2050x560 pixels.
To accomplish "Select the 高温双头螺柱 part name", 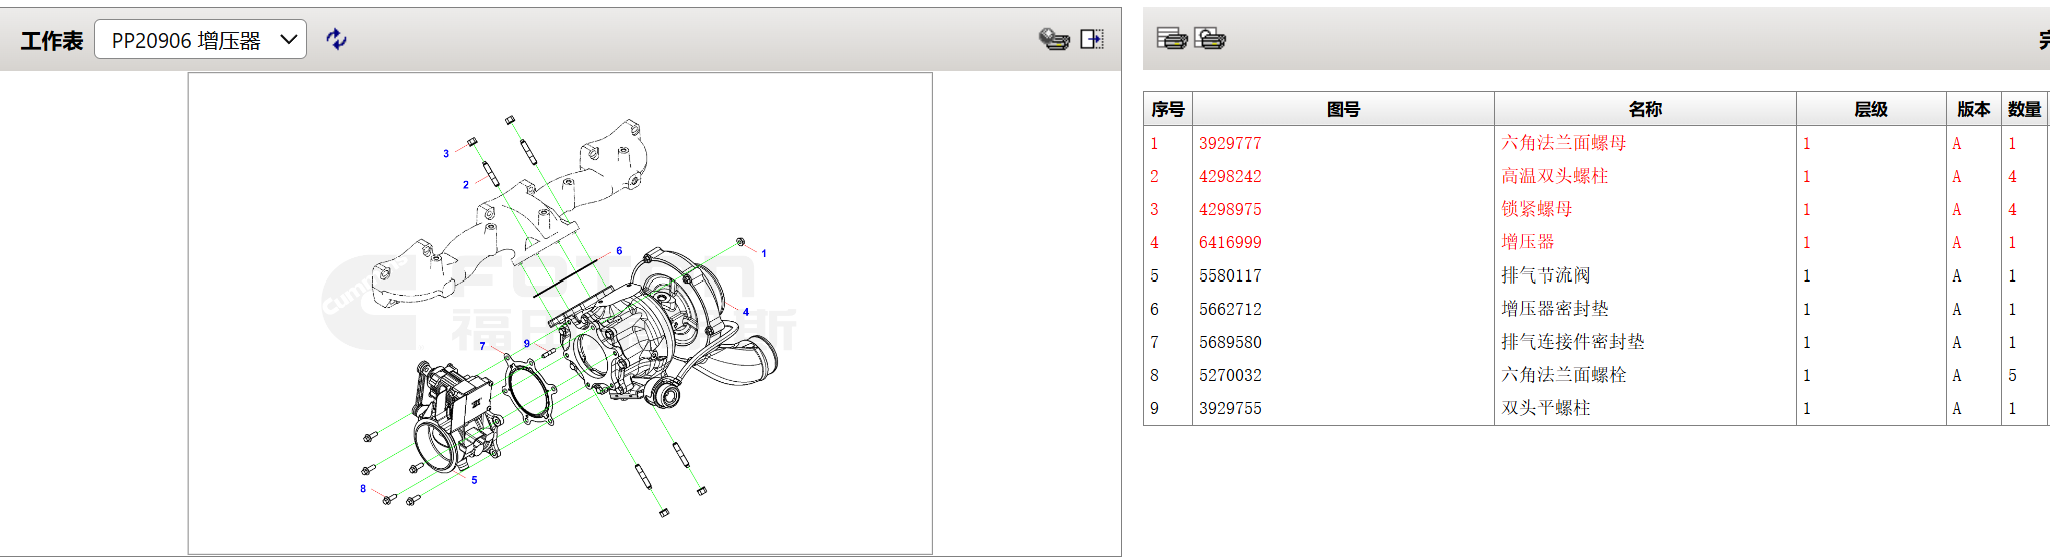I will (x=1554, y=176).
